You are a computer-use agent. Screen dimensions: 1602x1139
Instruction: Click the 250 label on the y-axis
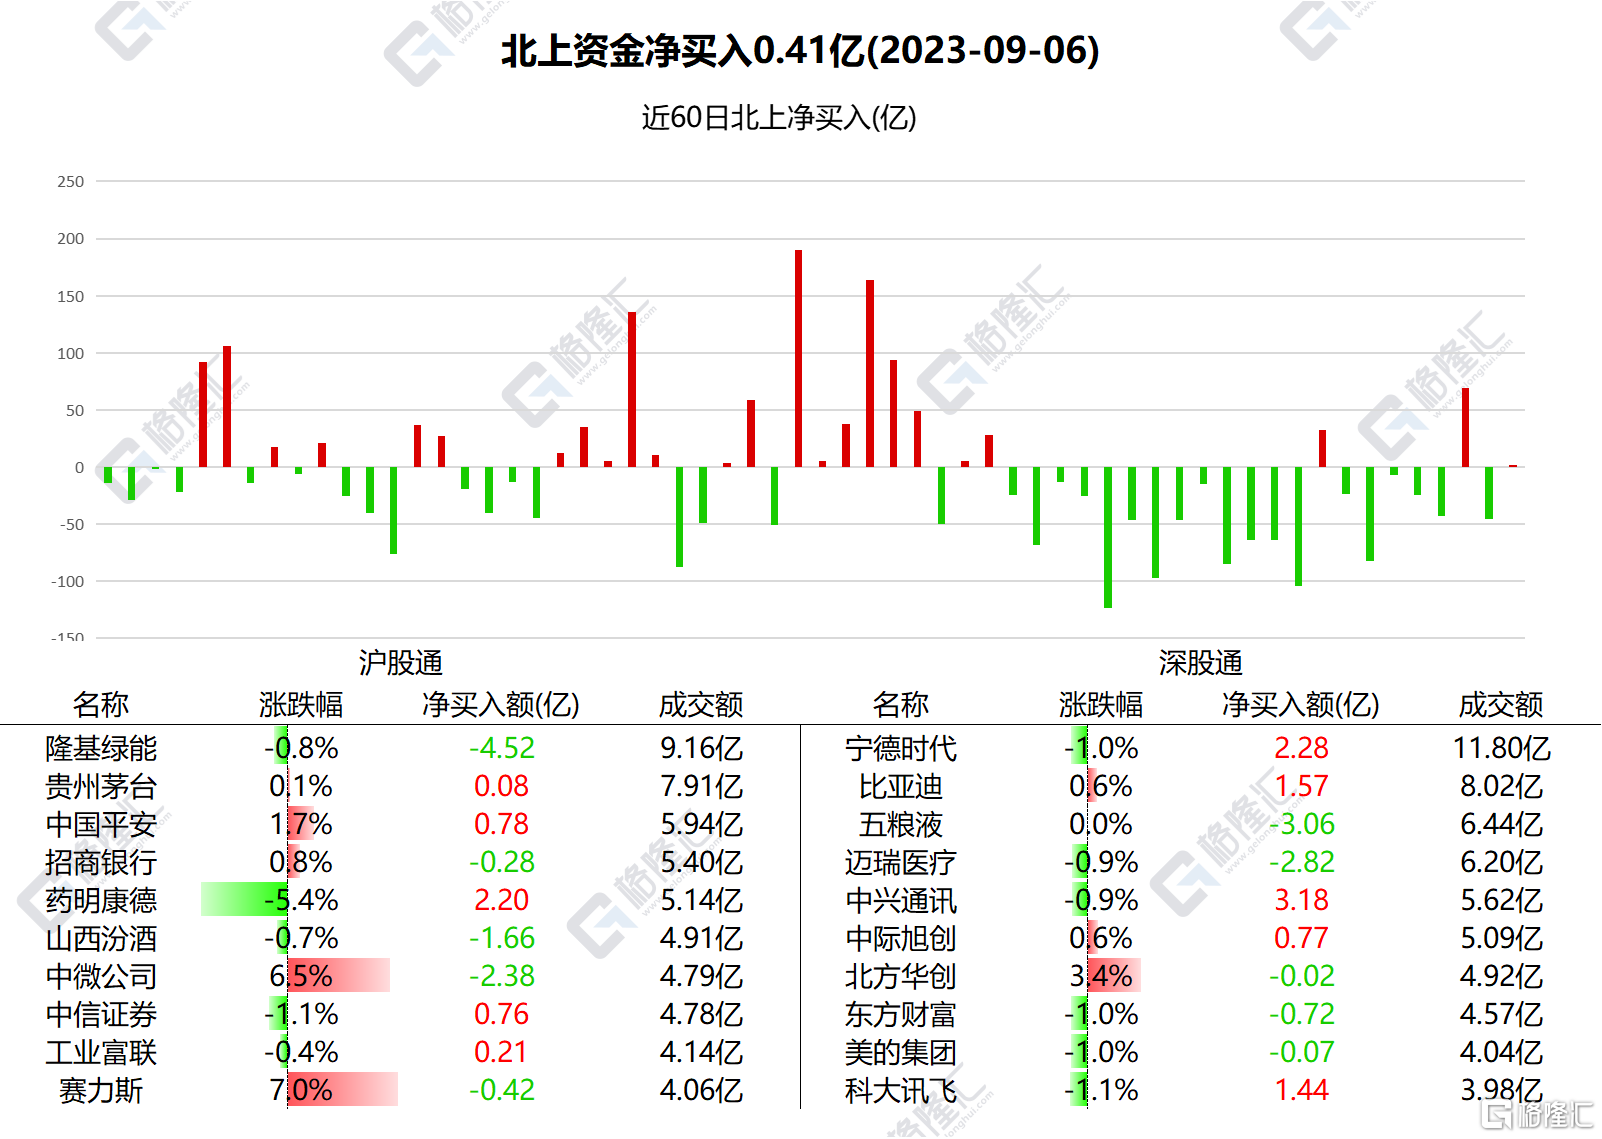(x=71, y=182)
